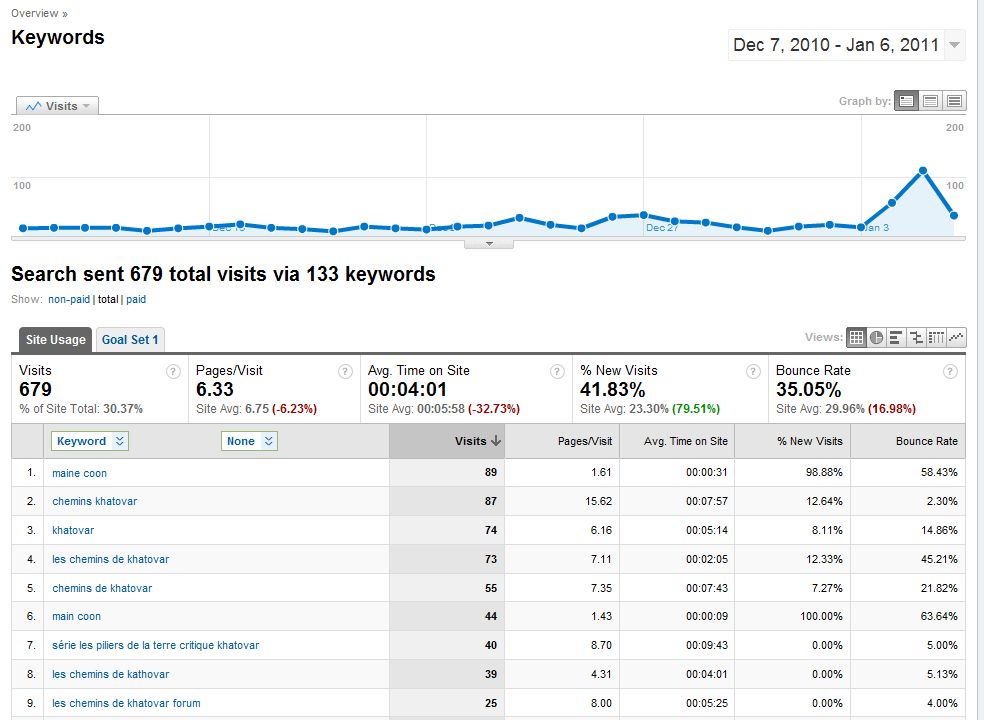This screenshot has width=984, height=720.
Task: Sort by Bounce Rate column header
Action: [x=926, y=441]
